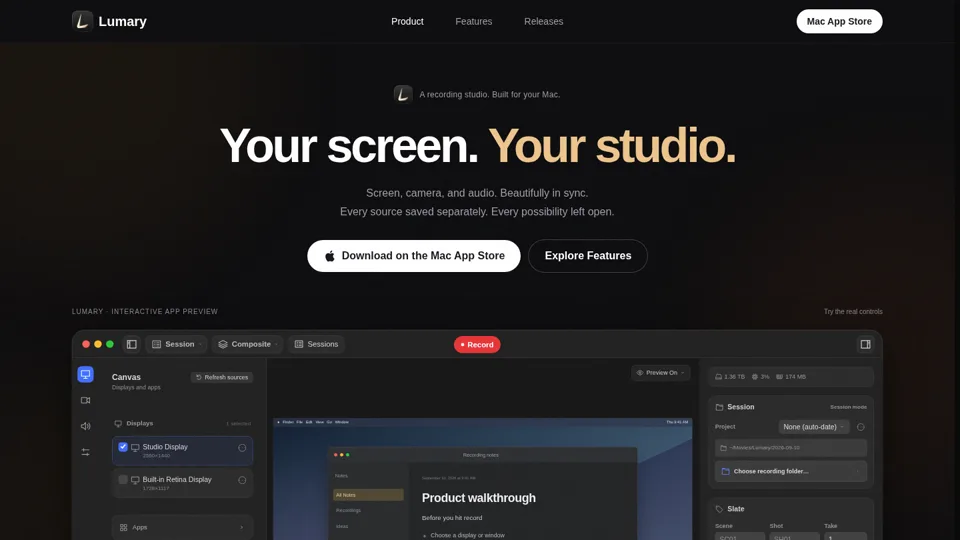Click Choose recording folder…
The width and height of the screenshot is (960, 540).
click(790, 471)
